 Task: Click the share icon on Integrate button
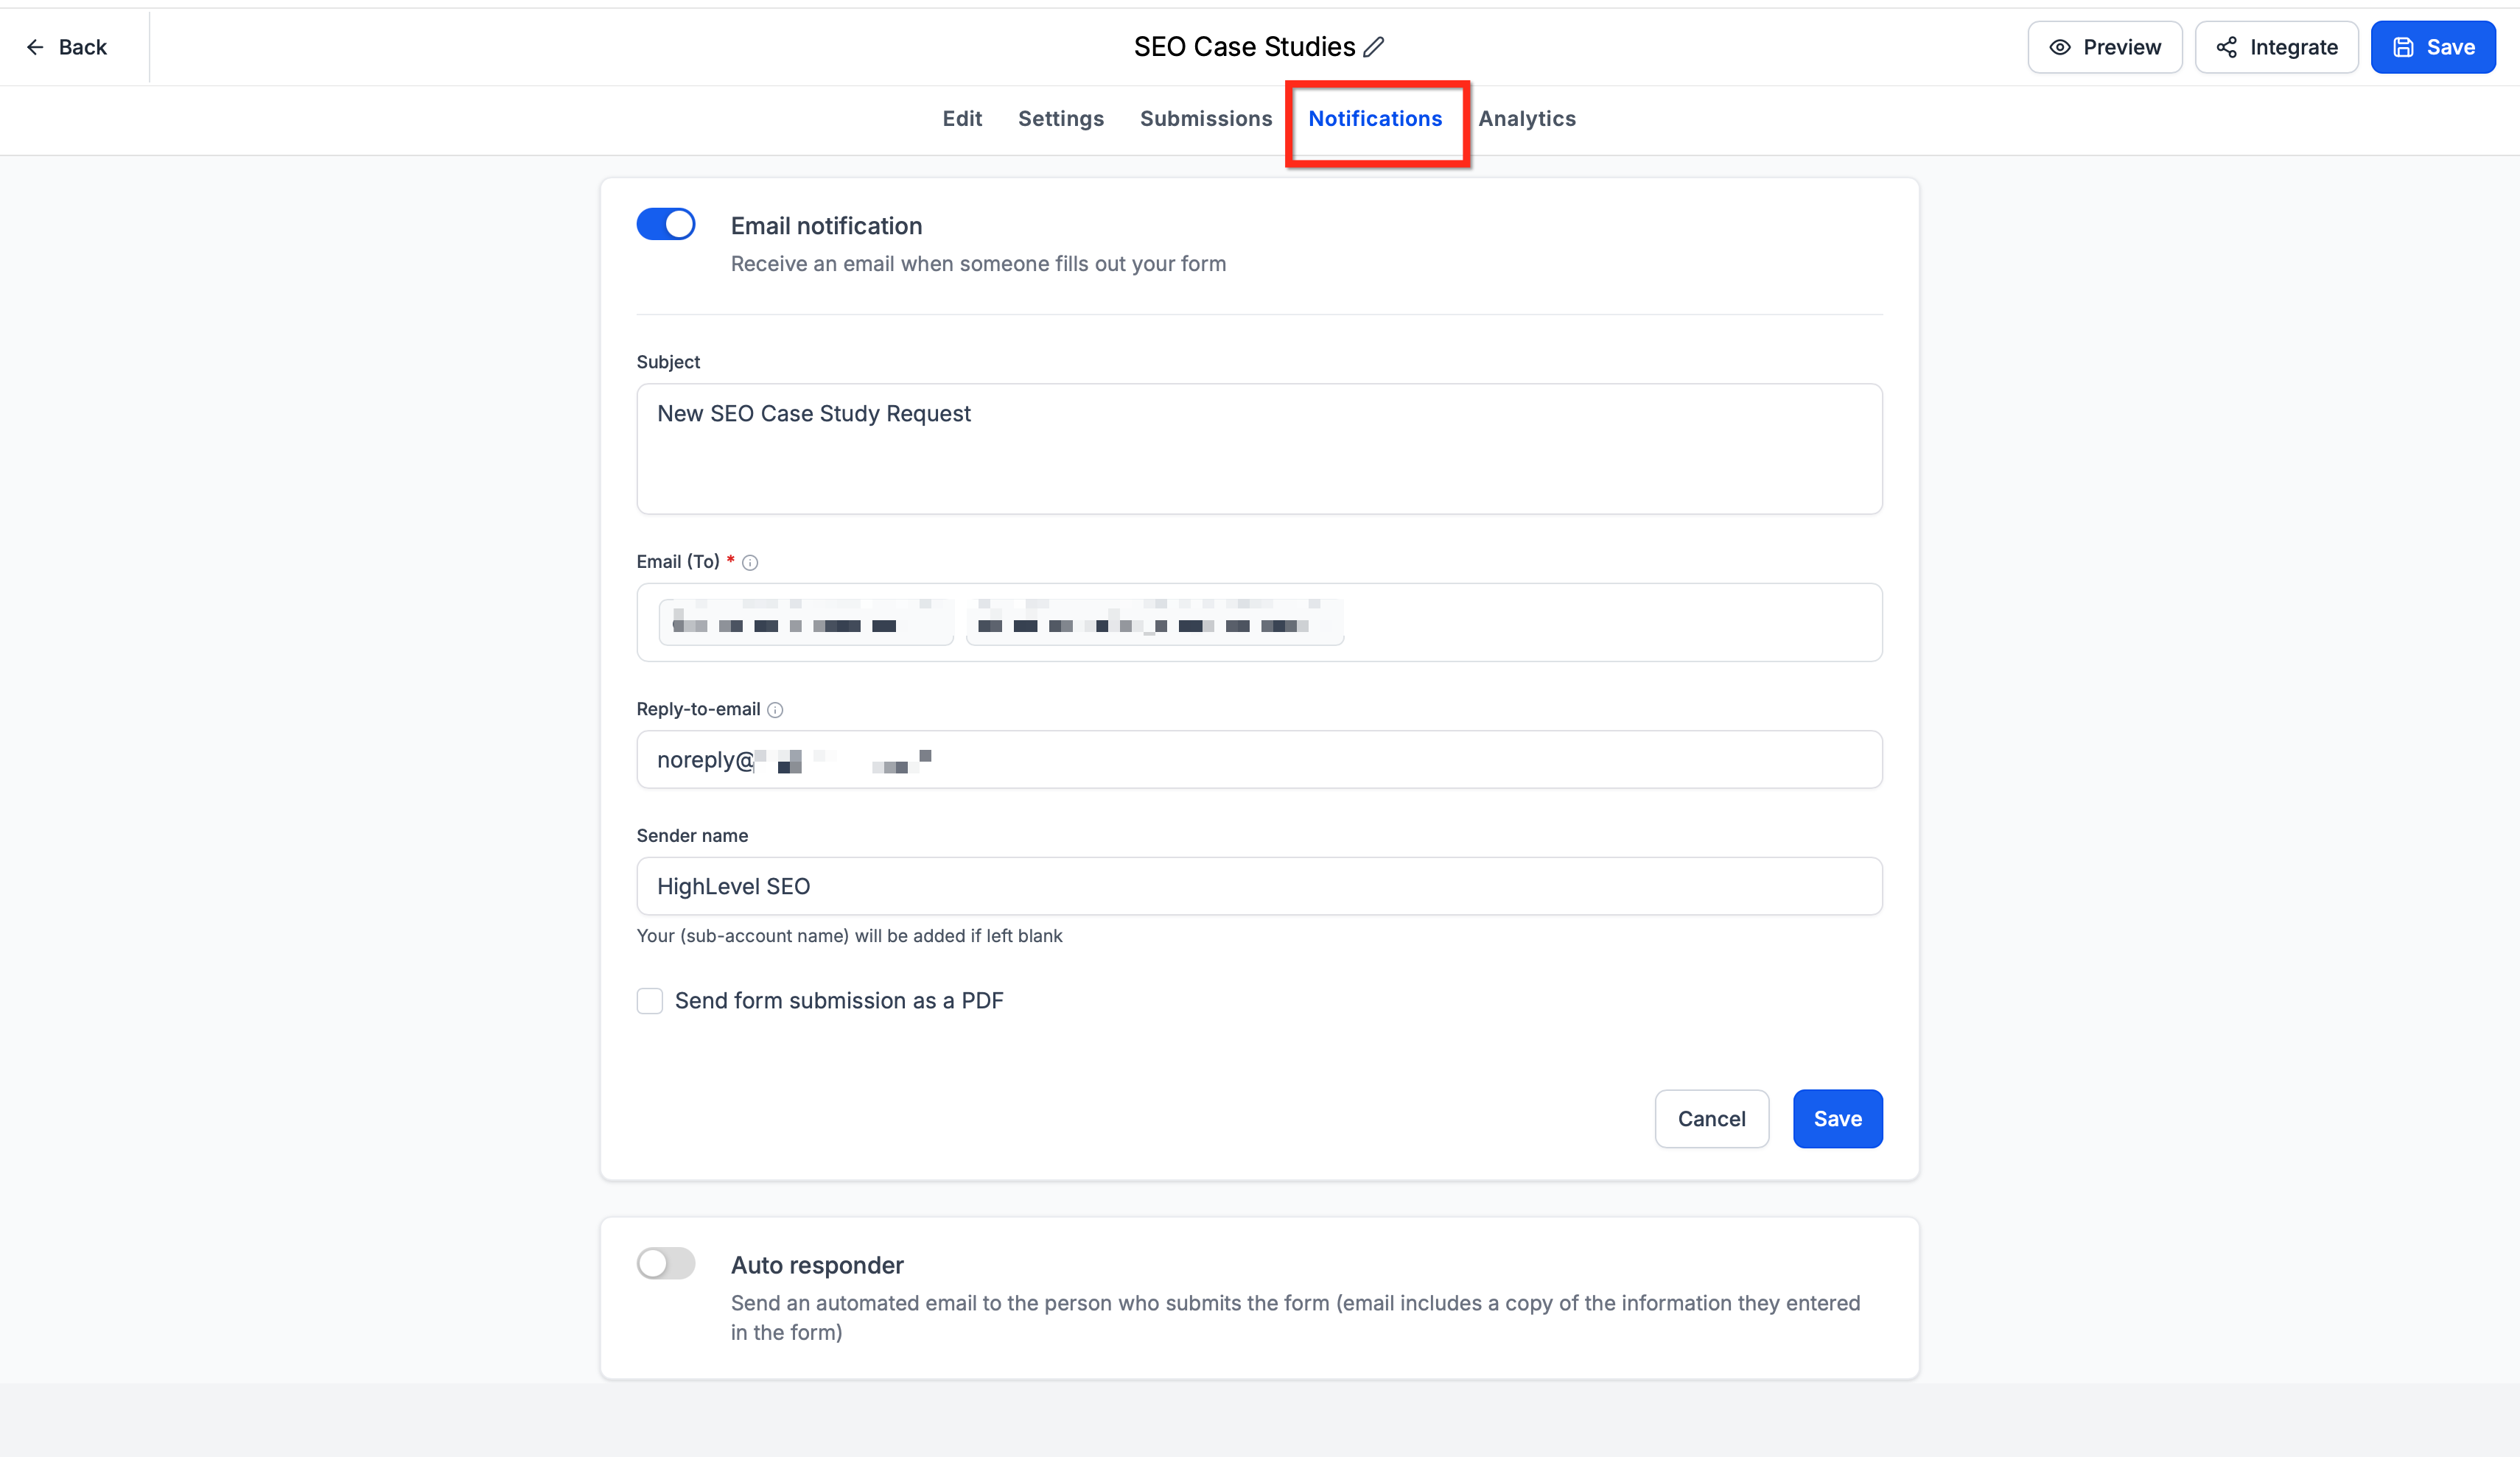click(2226, 47)
